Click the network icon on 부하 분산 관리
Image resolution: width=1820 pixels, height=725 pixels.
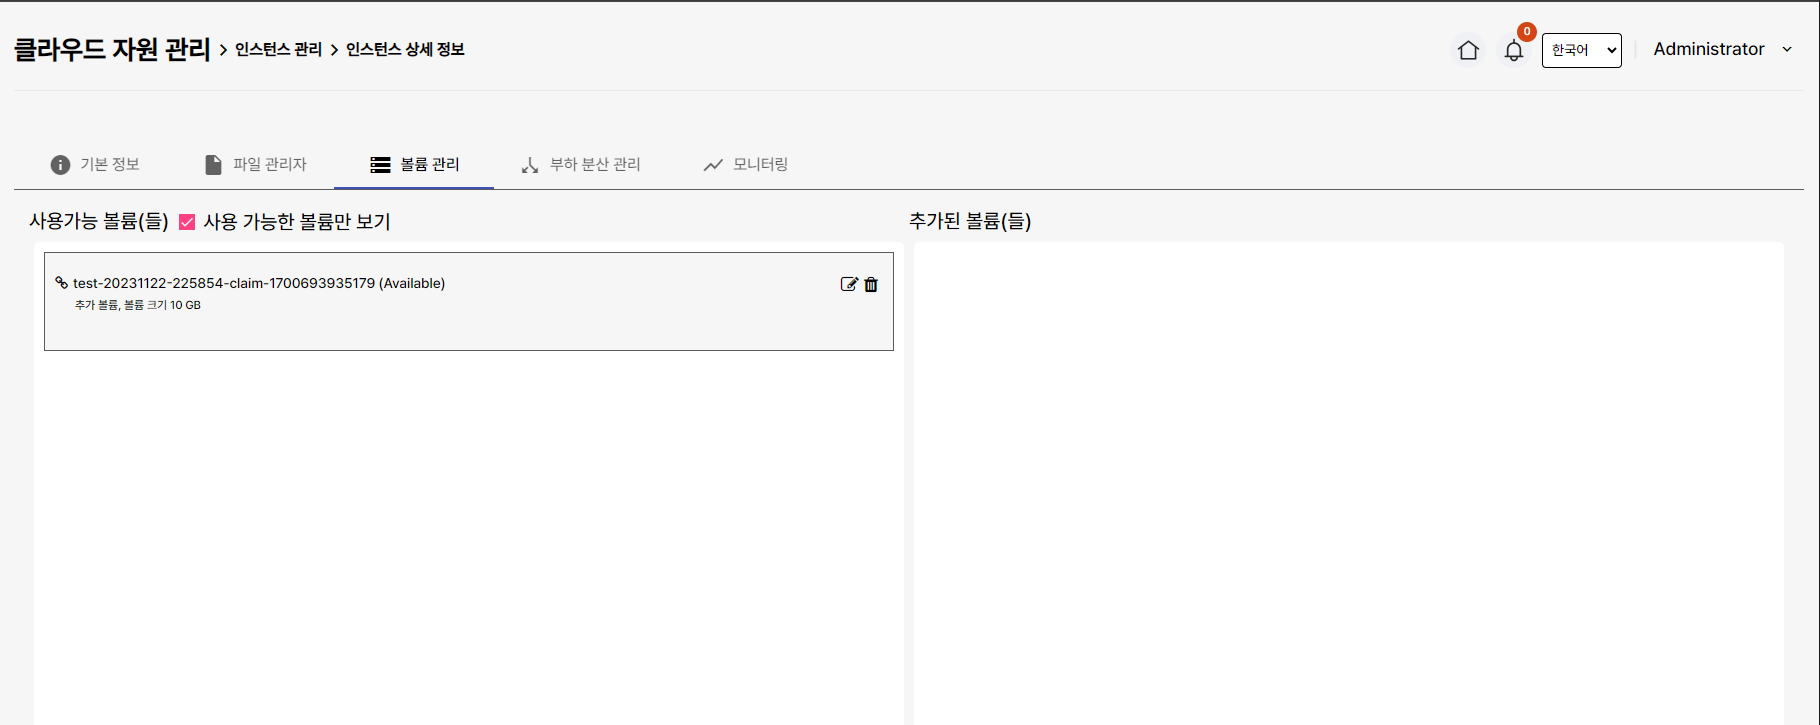point(530,165)
